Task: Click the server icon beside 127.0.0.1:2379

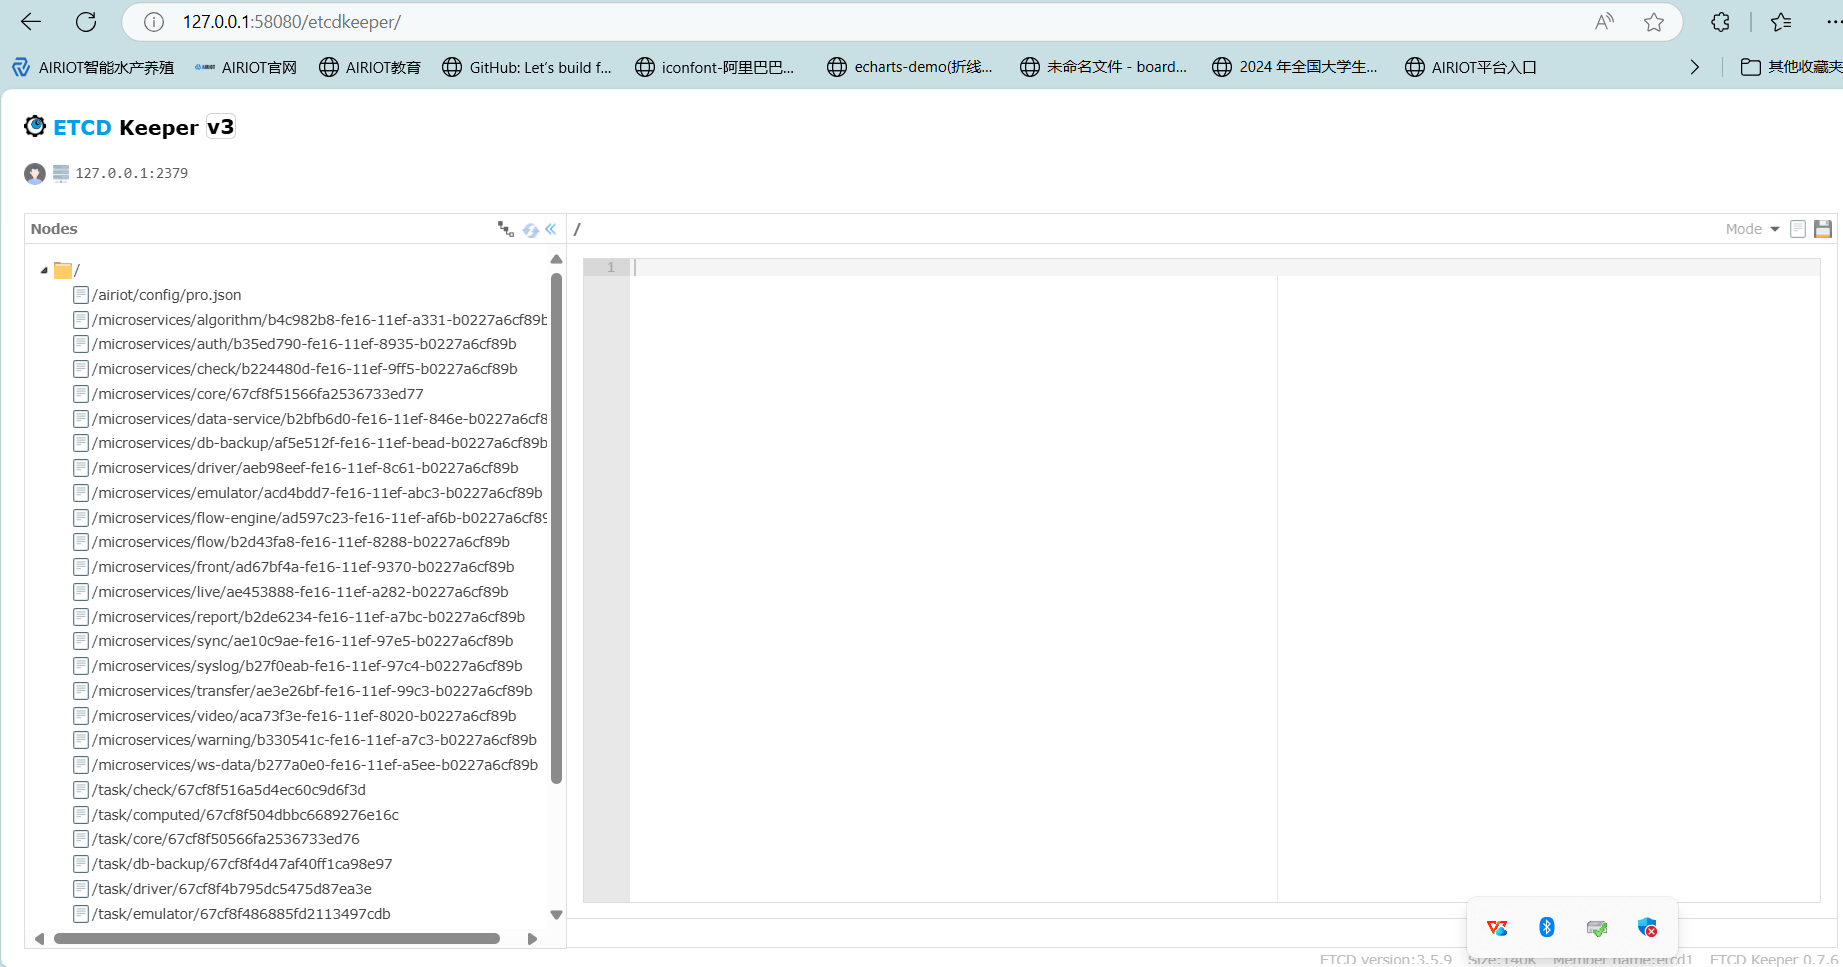Action: coord(61,174)
